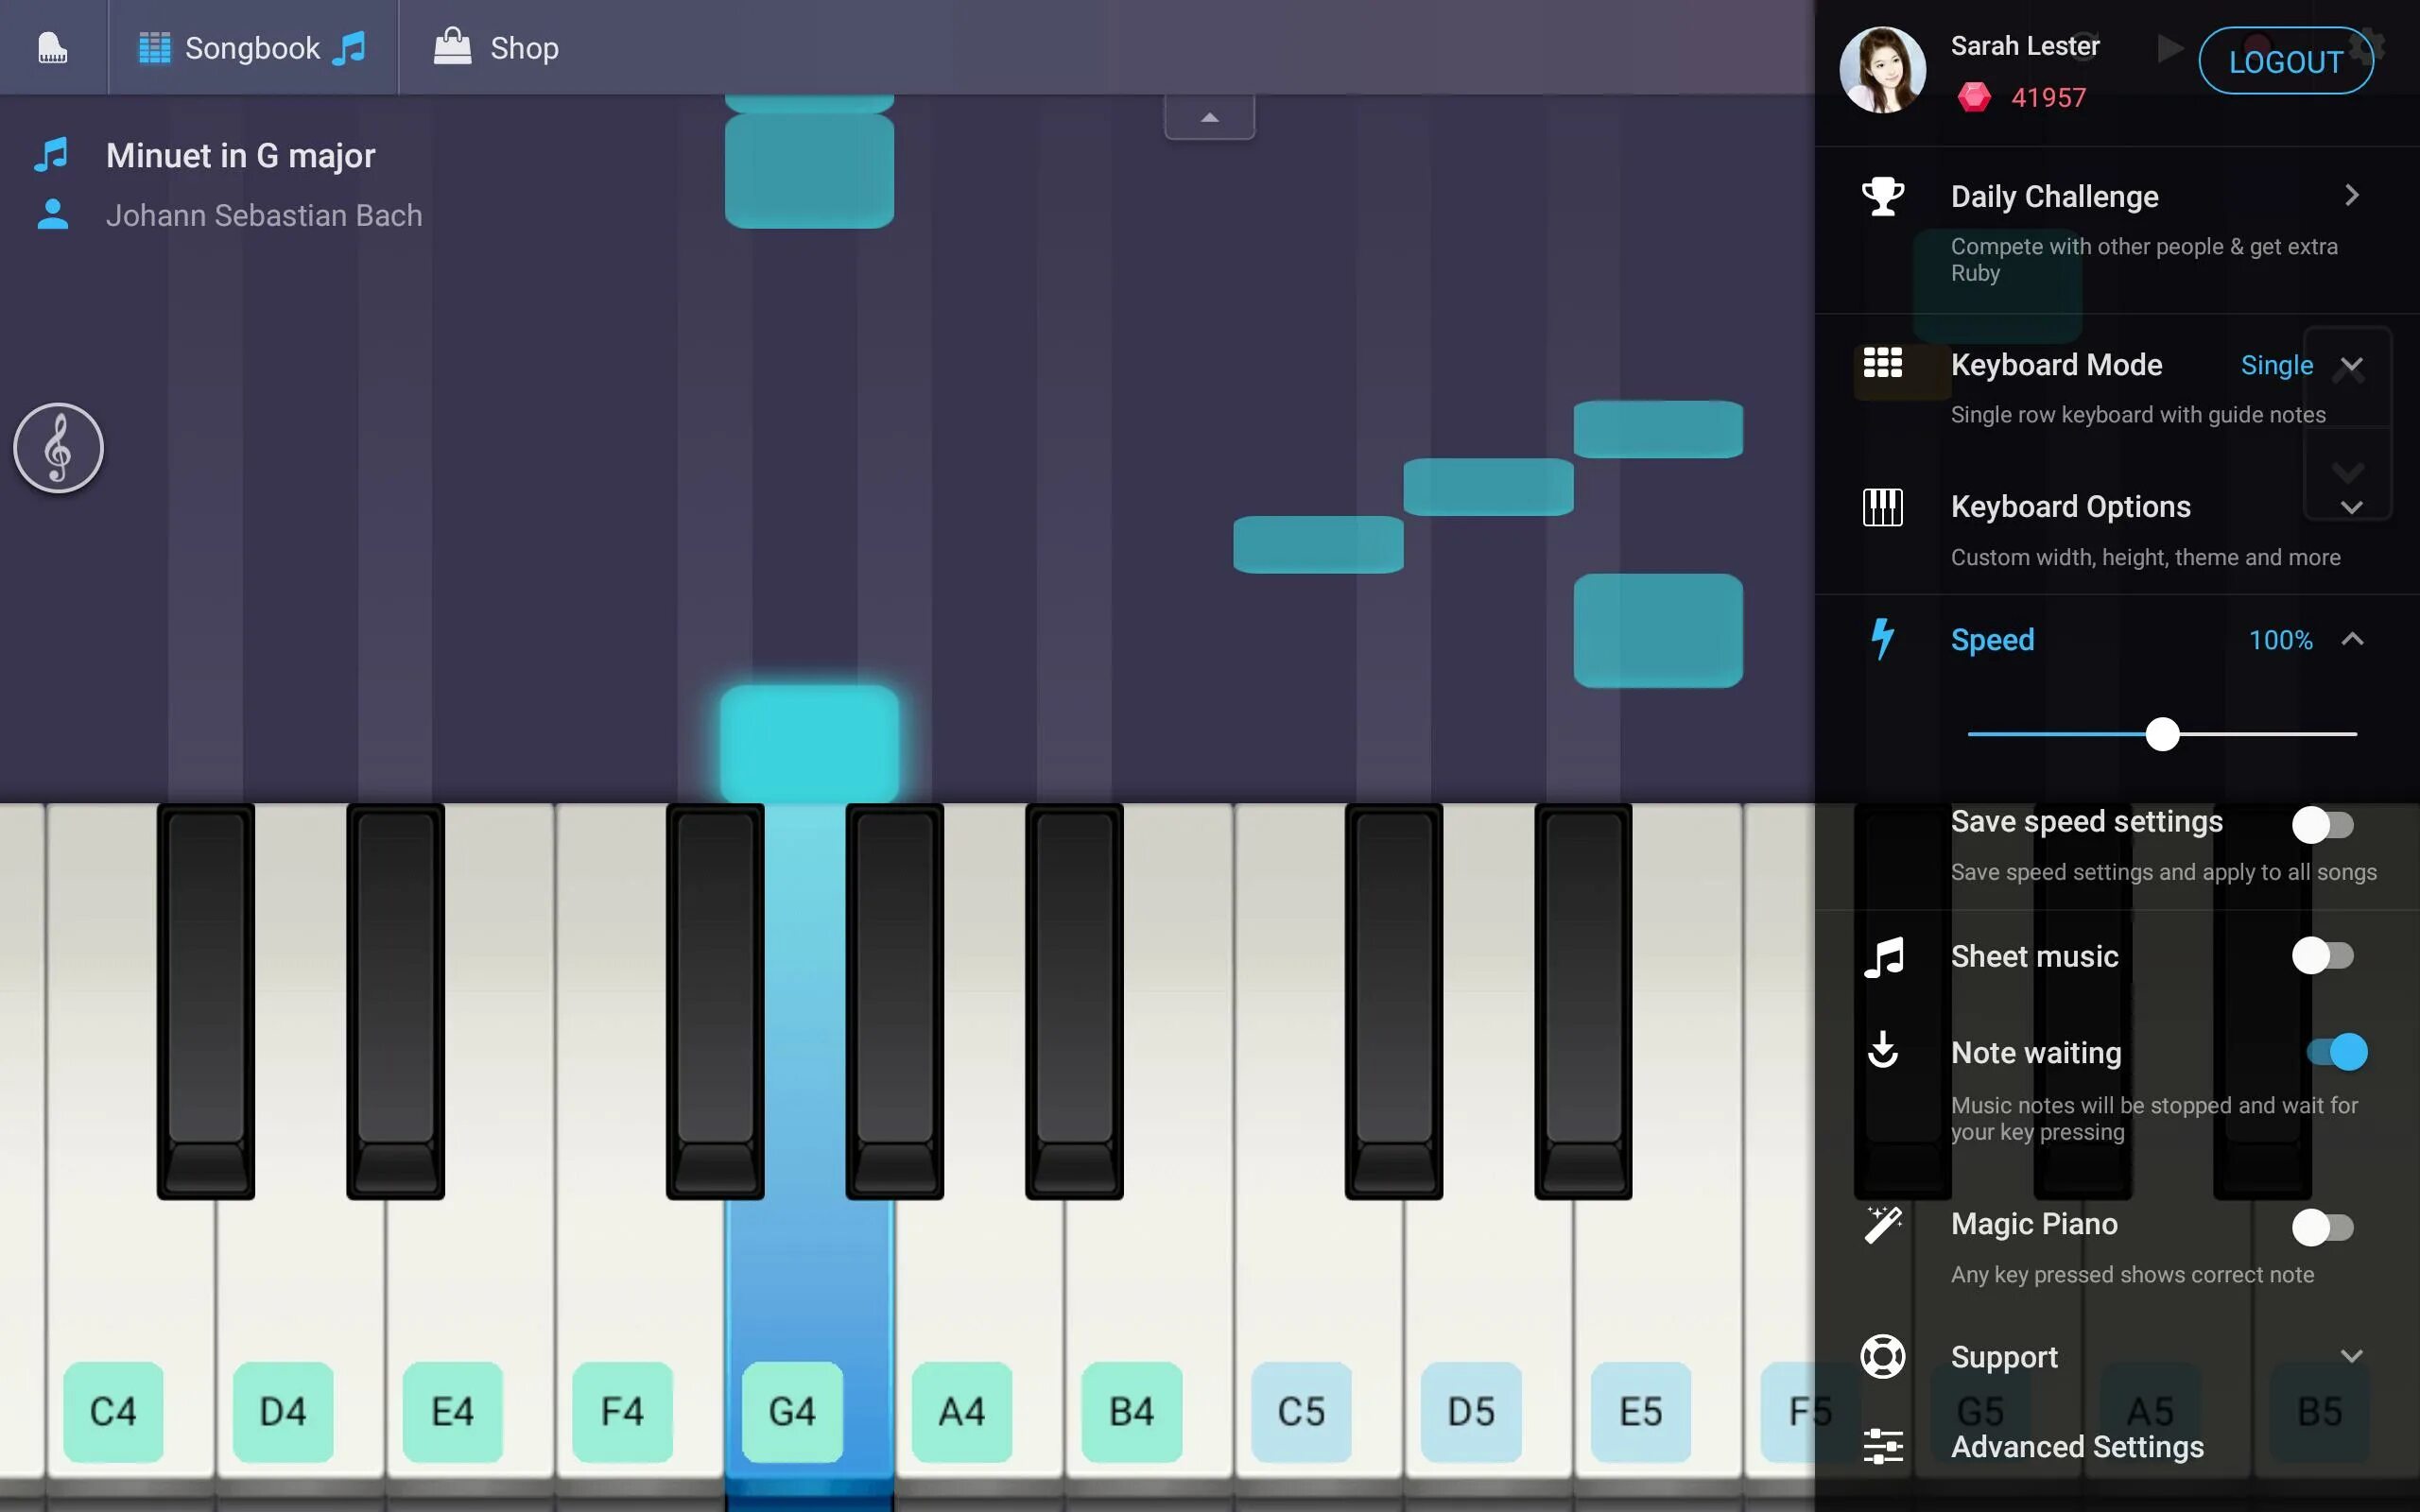The width and height of the screenshot is (2420, 1512).
Task: Click LOGOUT button in top right
Action: tap(2286, 60)
